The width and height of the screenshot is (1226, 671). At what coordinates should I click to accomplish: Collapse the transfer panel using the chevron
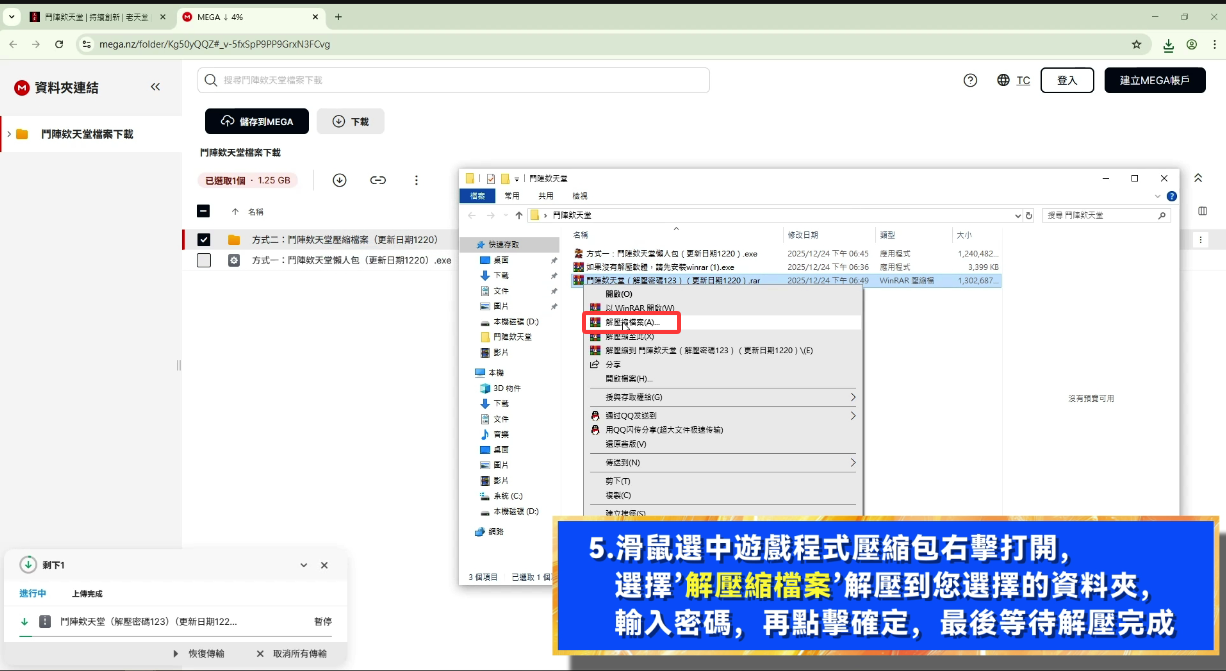[304, 565]
